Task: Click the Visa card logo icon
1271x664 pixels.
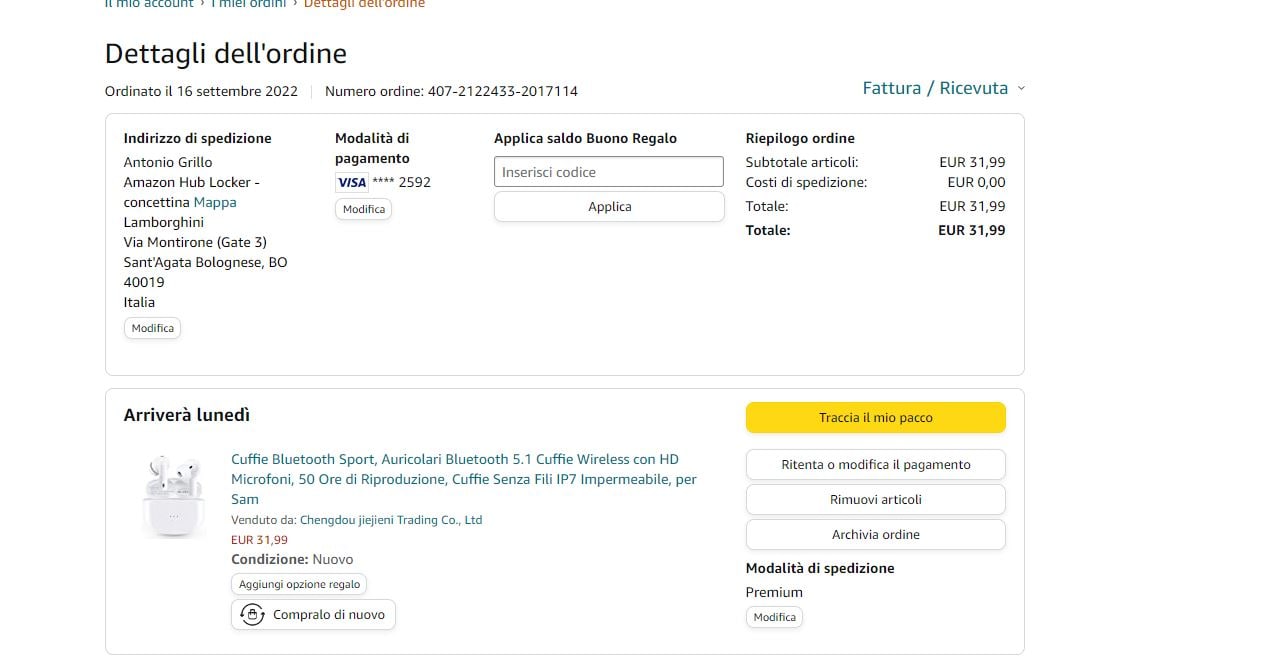Action: coord(351,182)
